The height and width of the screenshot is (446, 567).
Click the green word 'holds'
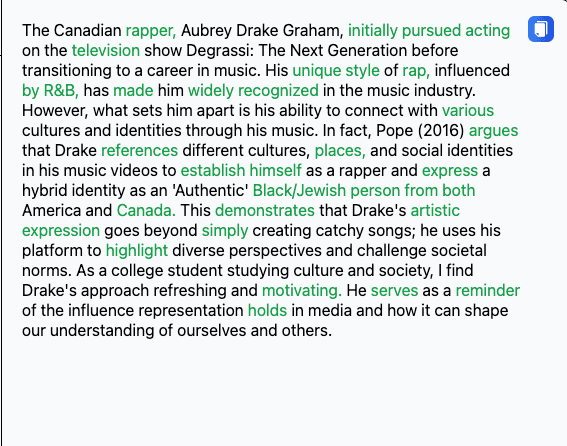point(267,310)
